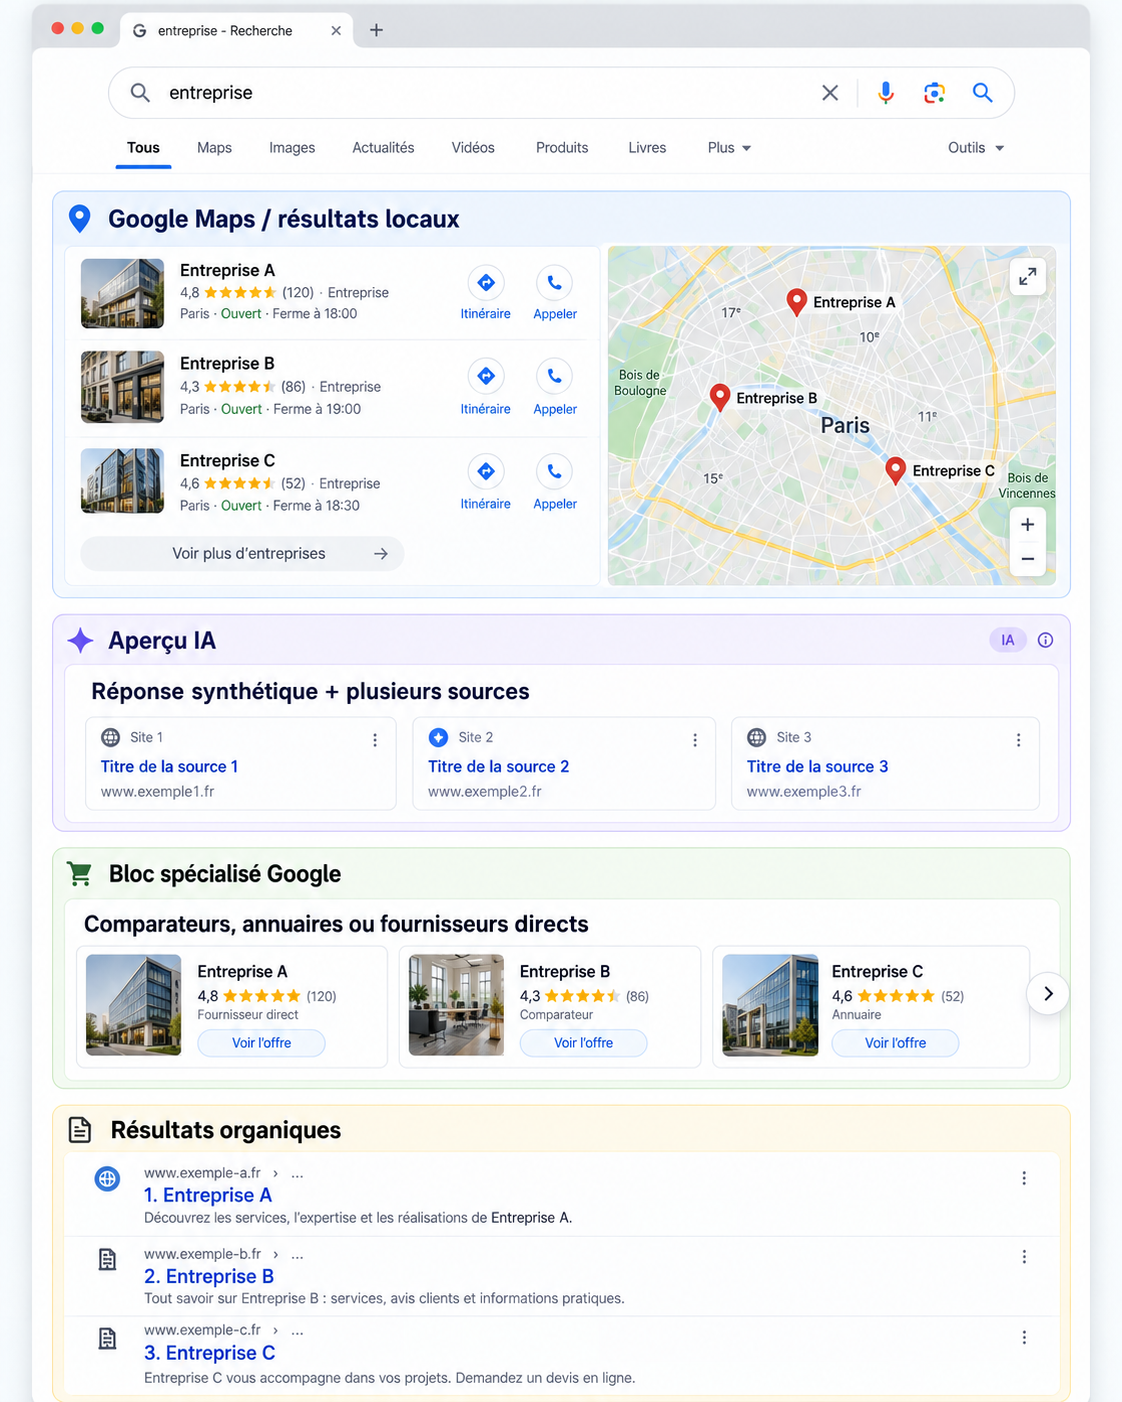Click Entreprise A name in local results
Screen dimensions: 1122x1402
click(227, 270)
